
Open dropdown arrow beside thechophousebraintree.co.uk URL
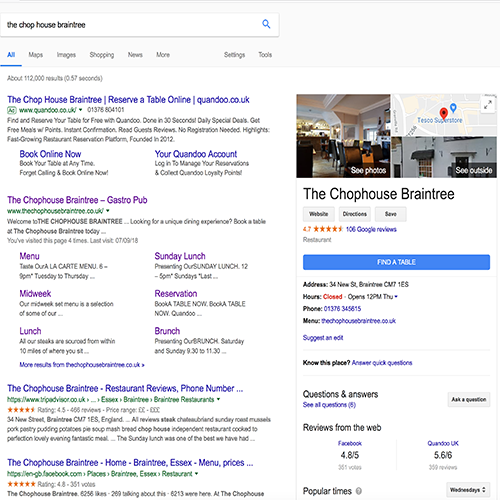[108, 211]
